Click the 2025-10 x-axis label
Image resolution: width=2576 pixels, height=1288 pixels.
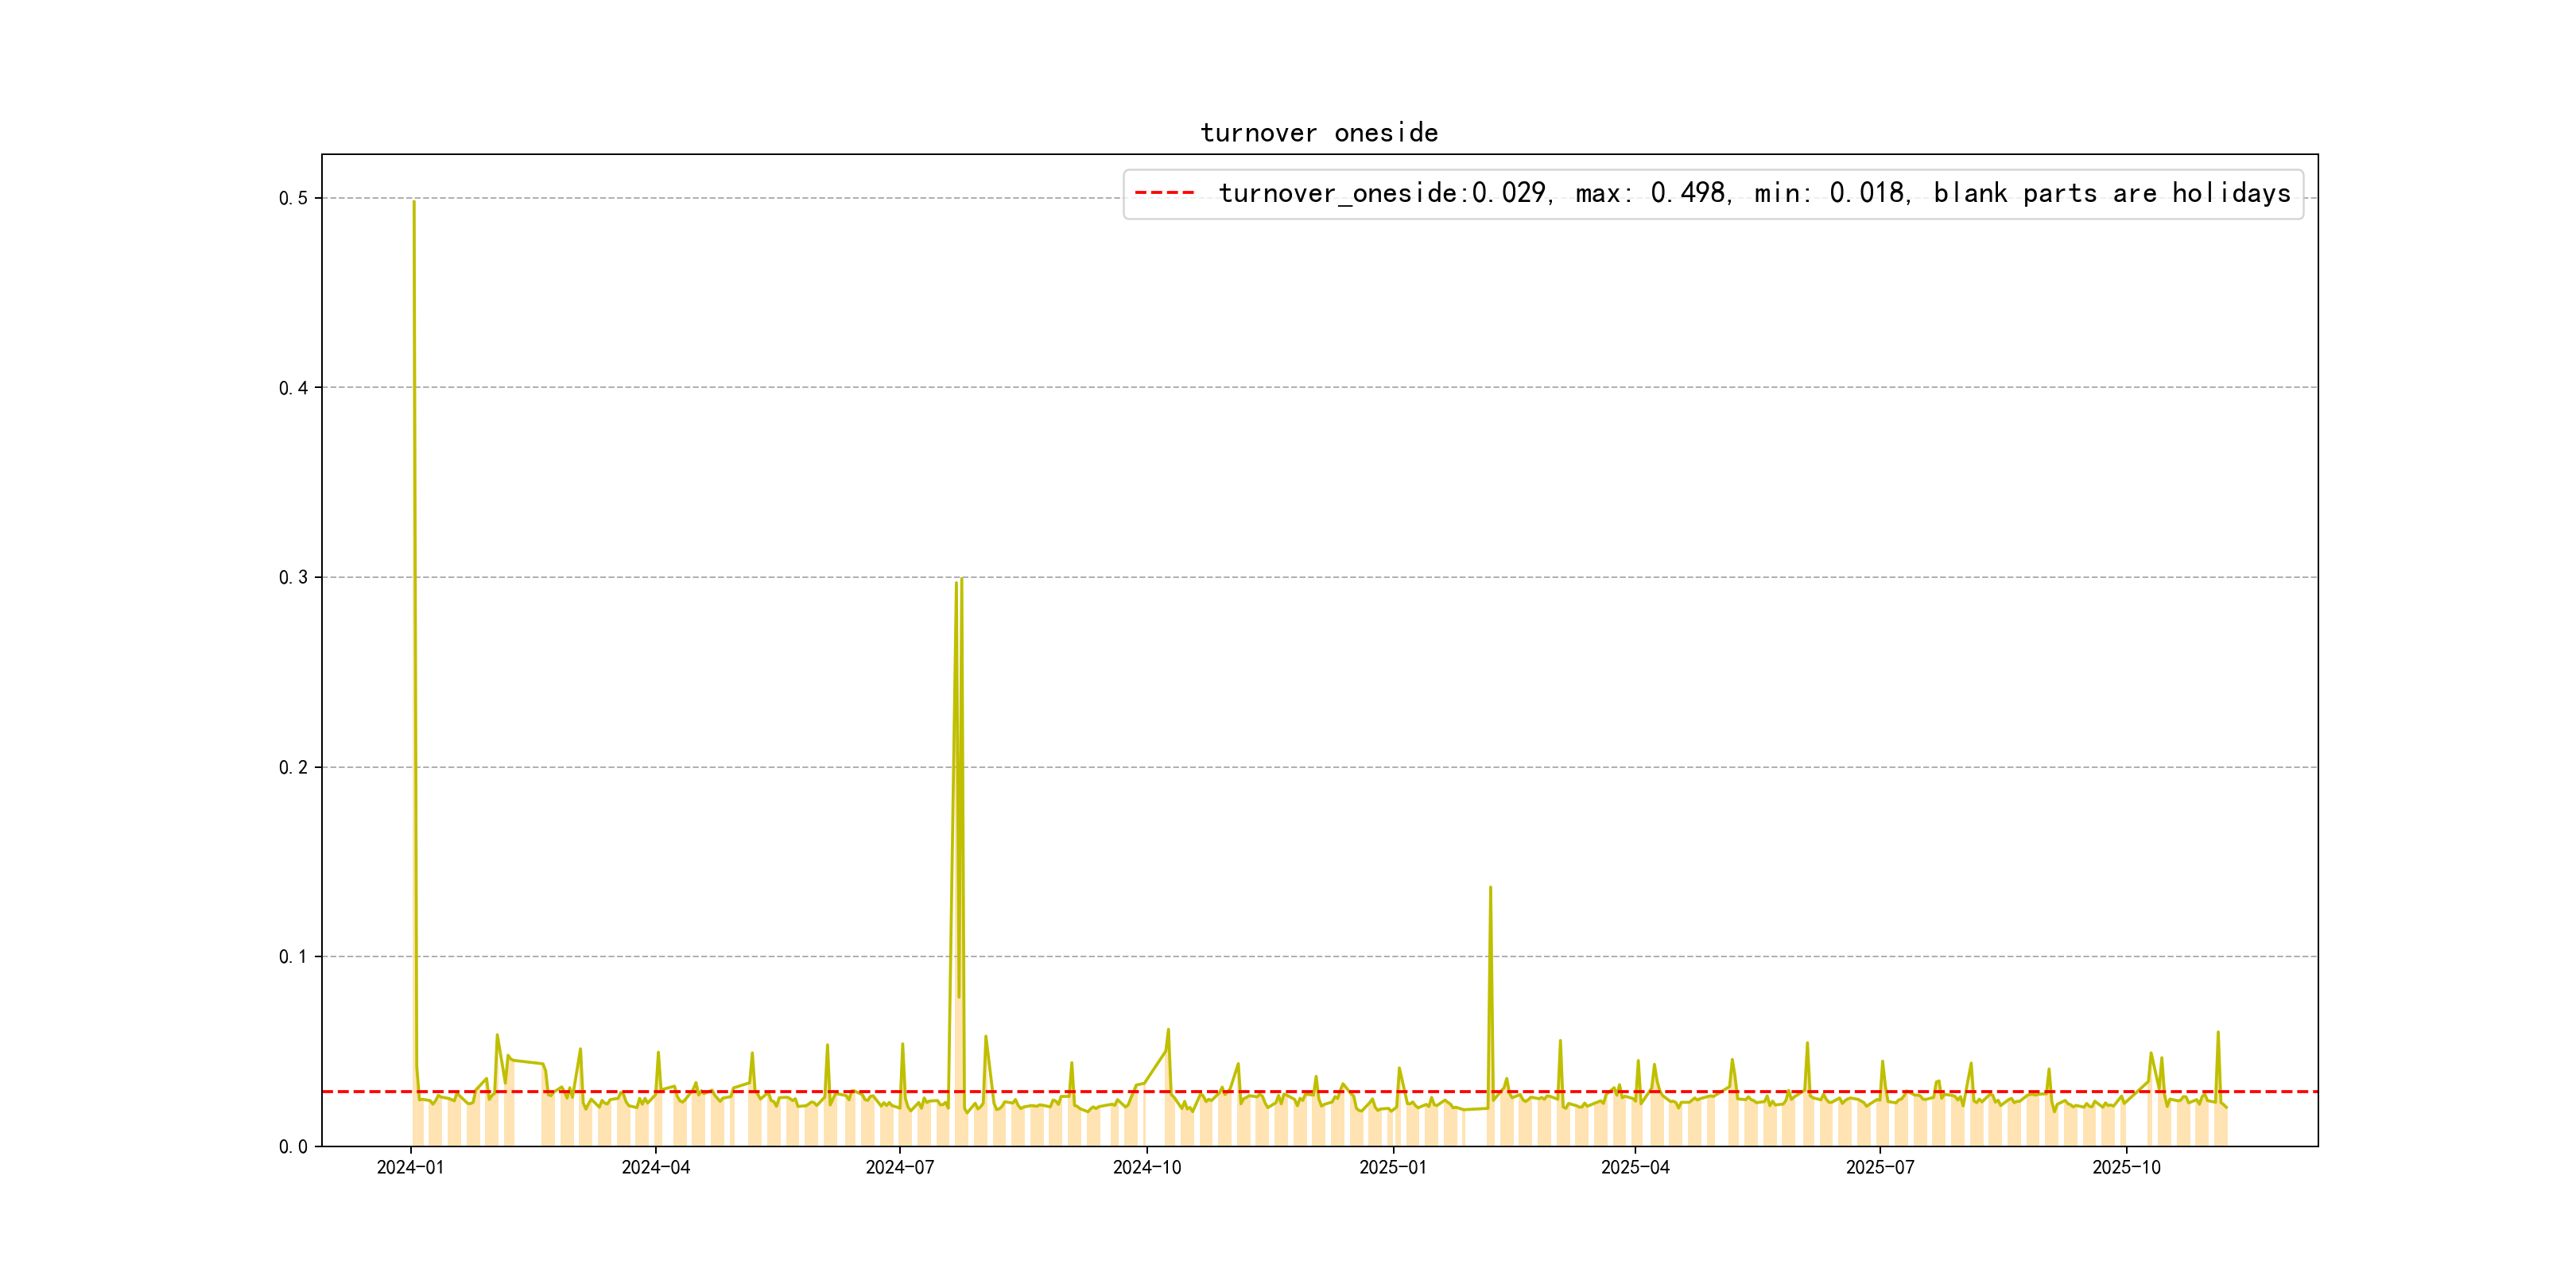[2126, 1168]
